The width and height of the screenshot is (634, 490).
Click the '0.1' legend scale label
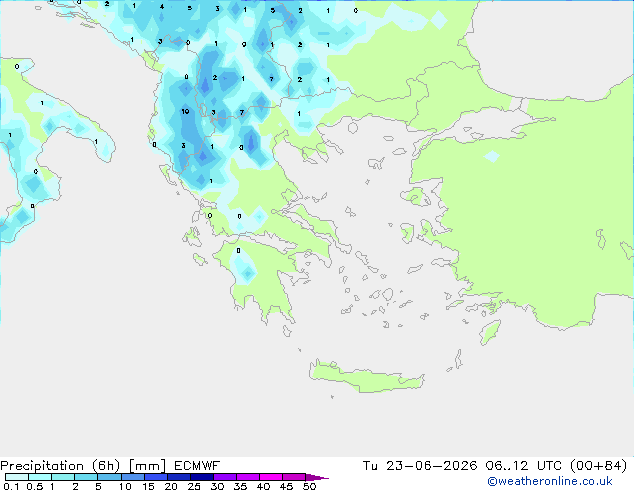coord(11,486)
